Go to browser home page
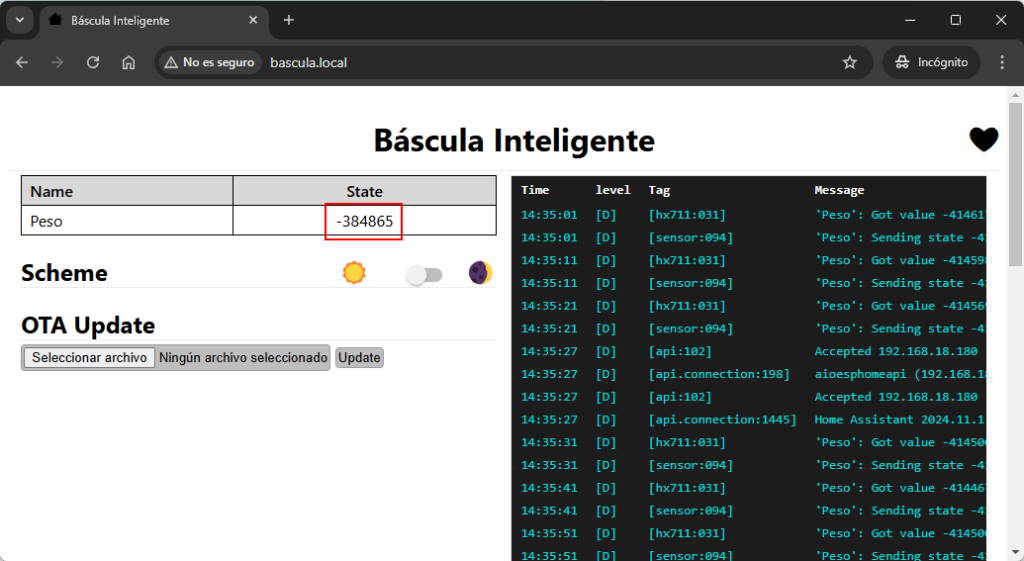This screenshot has height=561, width=1024. (128, 62)
